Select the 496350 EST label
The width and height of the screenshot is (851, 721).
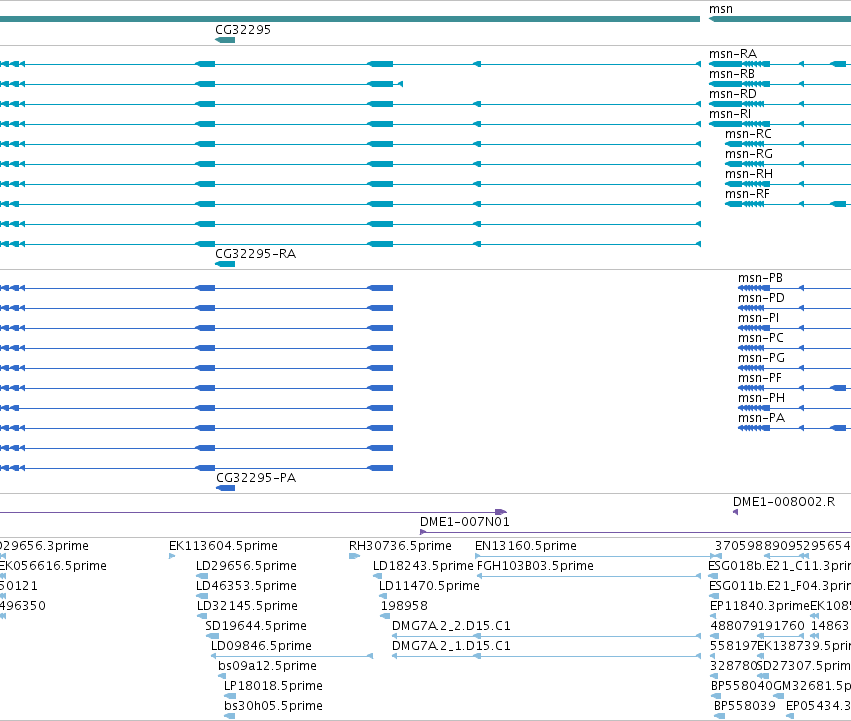pos(23,606)
